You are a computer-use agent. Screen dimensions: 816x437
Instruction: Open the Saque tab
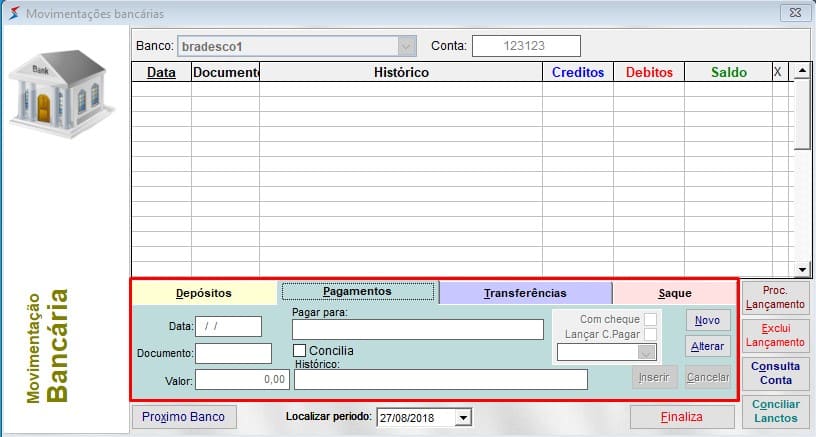(x=674, y=293)
